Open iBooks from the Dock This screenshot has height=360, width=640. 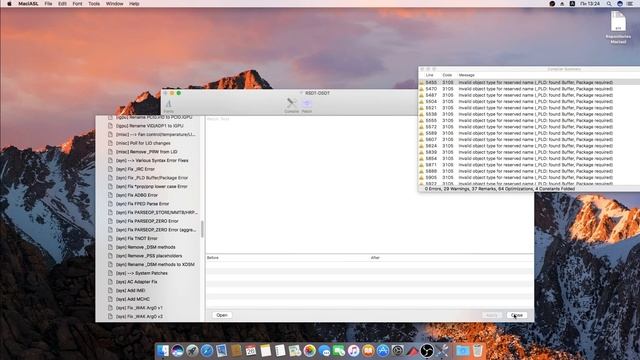(368, 351)
